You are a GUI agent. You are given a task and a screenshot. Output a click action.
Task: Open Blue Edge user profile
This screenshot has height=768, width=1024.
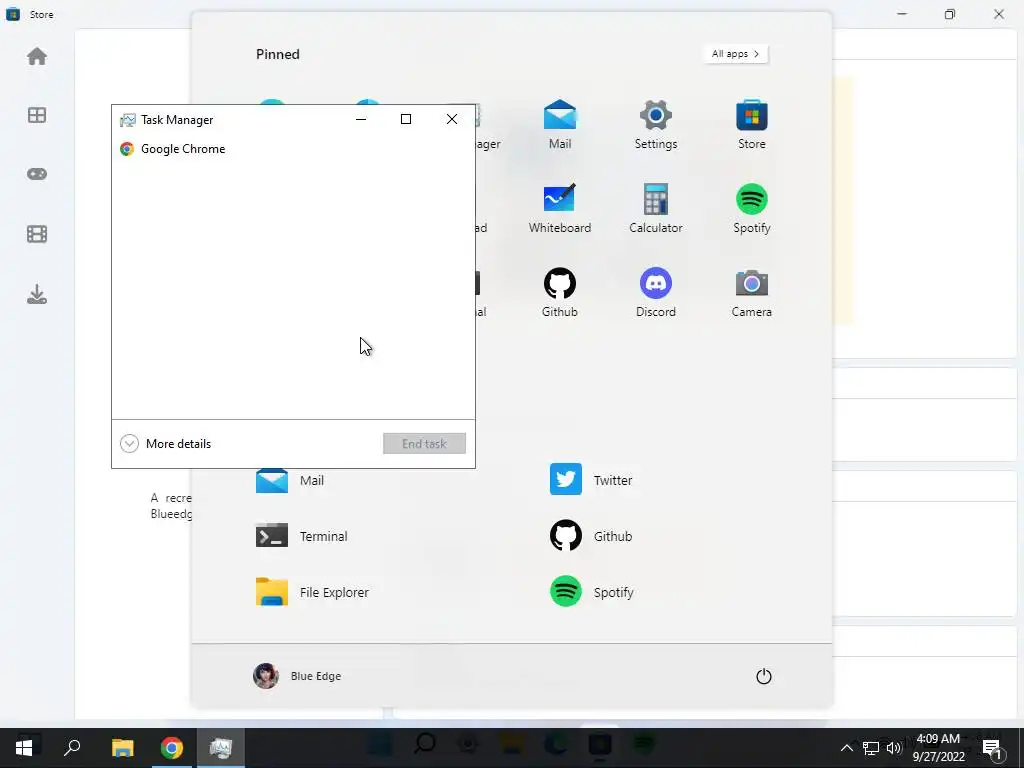point(297,676)
